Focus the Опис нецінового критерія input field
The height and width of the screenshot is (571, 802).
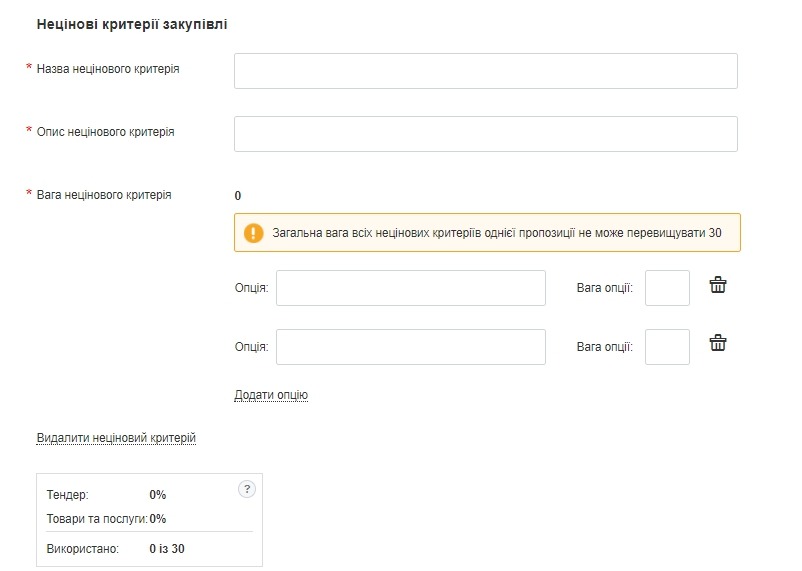(485, 134)
